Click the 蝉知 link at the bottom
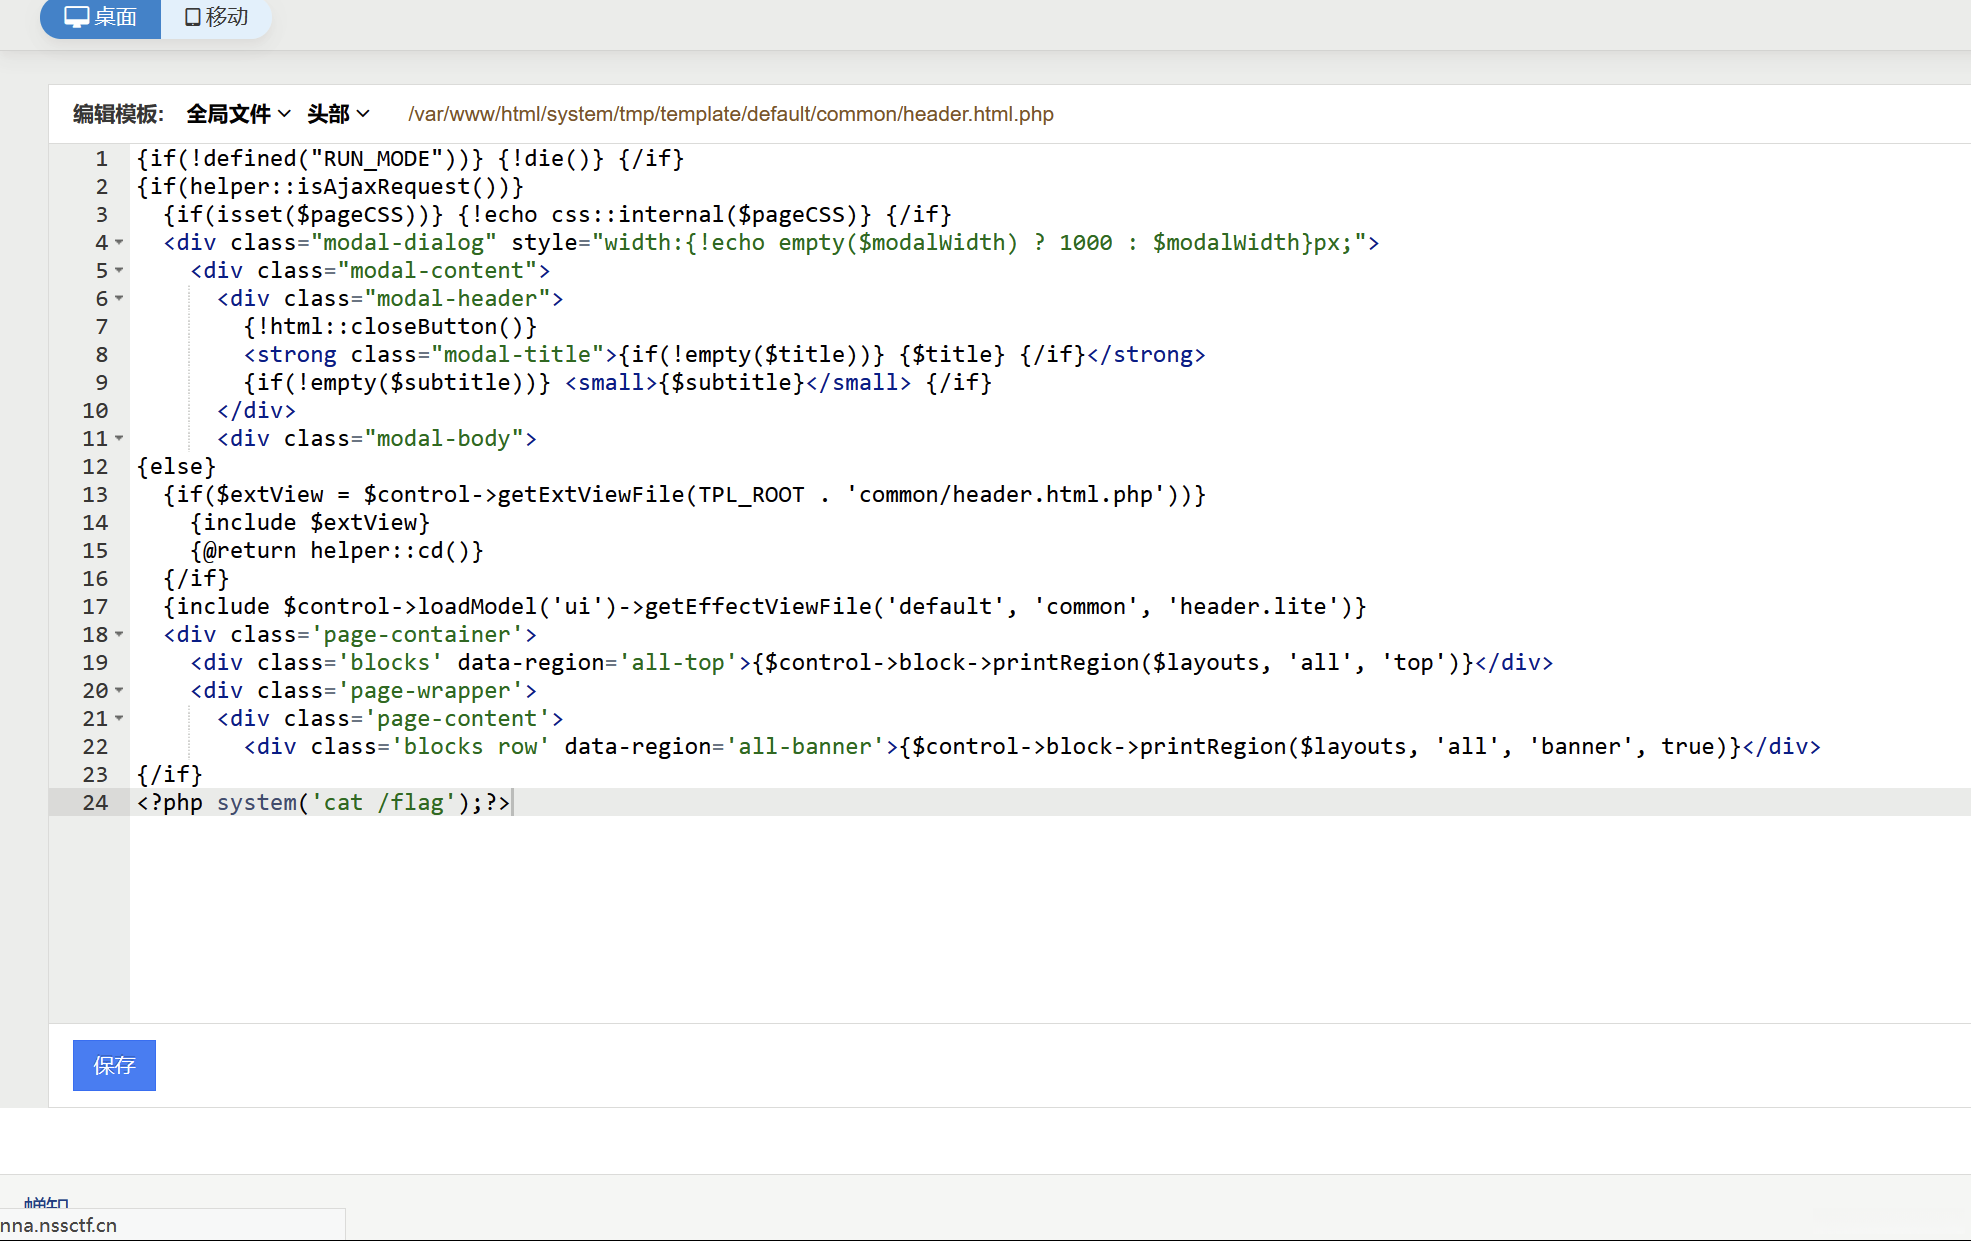 (46, 1201)
